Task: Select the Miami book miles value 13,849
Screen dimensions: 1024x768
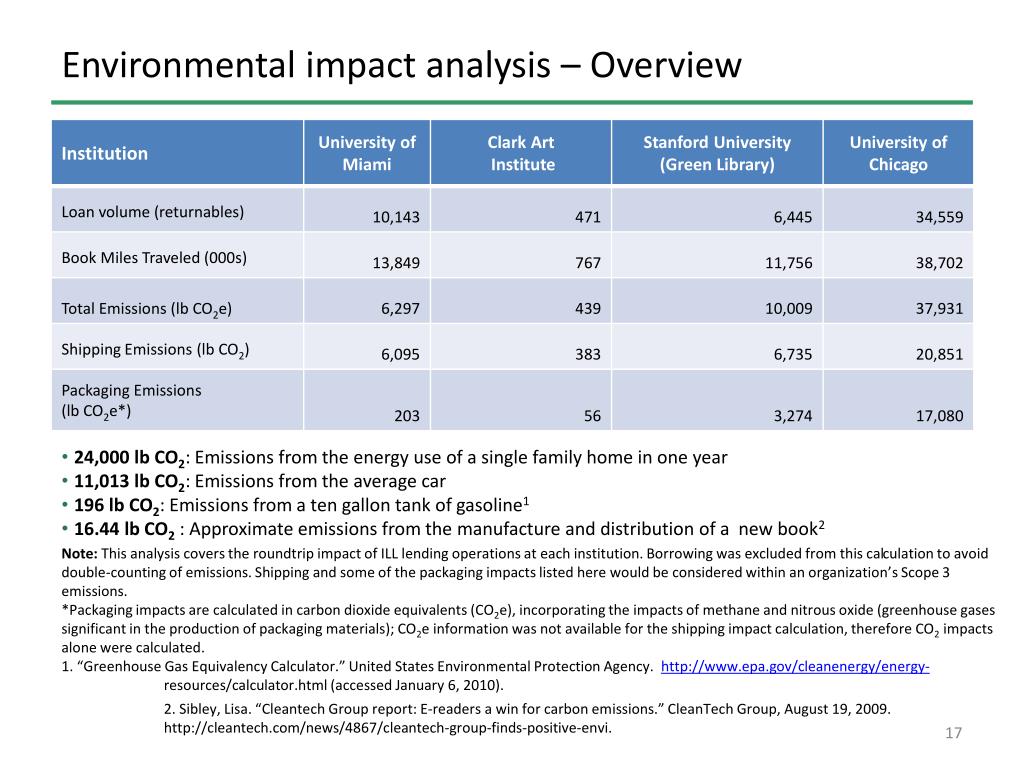Action: tap(396, 263)
